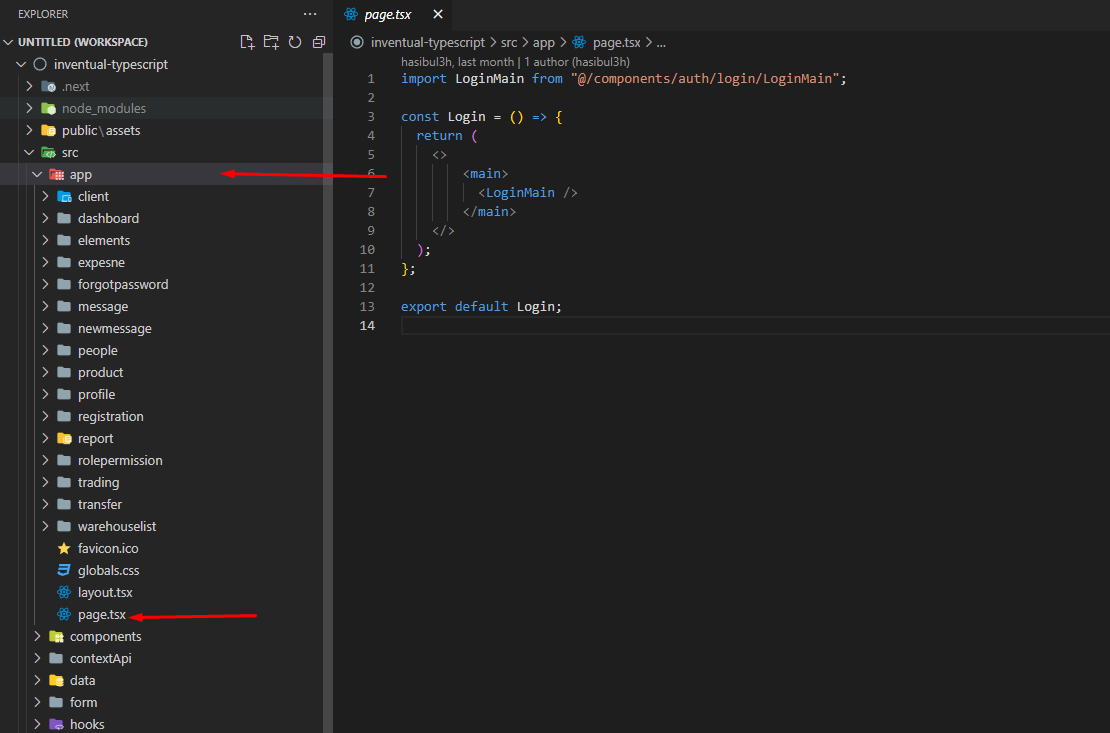Screen dimensions: 1110x733
Task: Select the warehouselist folder
Action: 161,526
